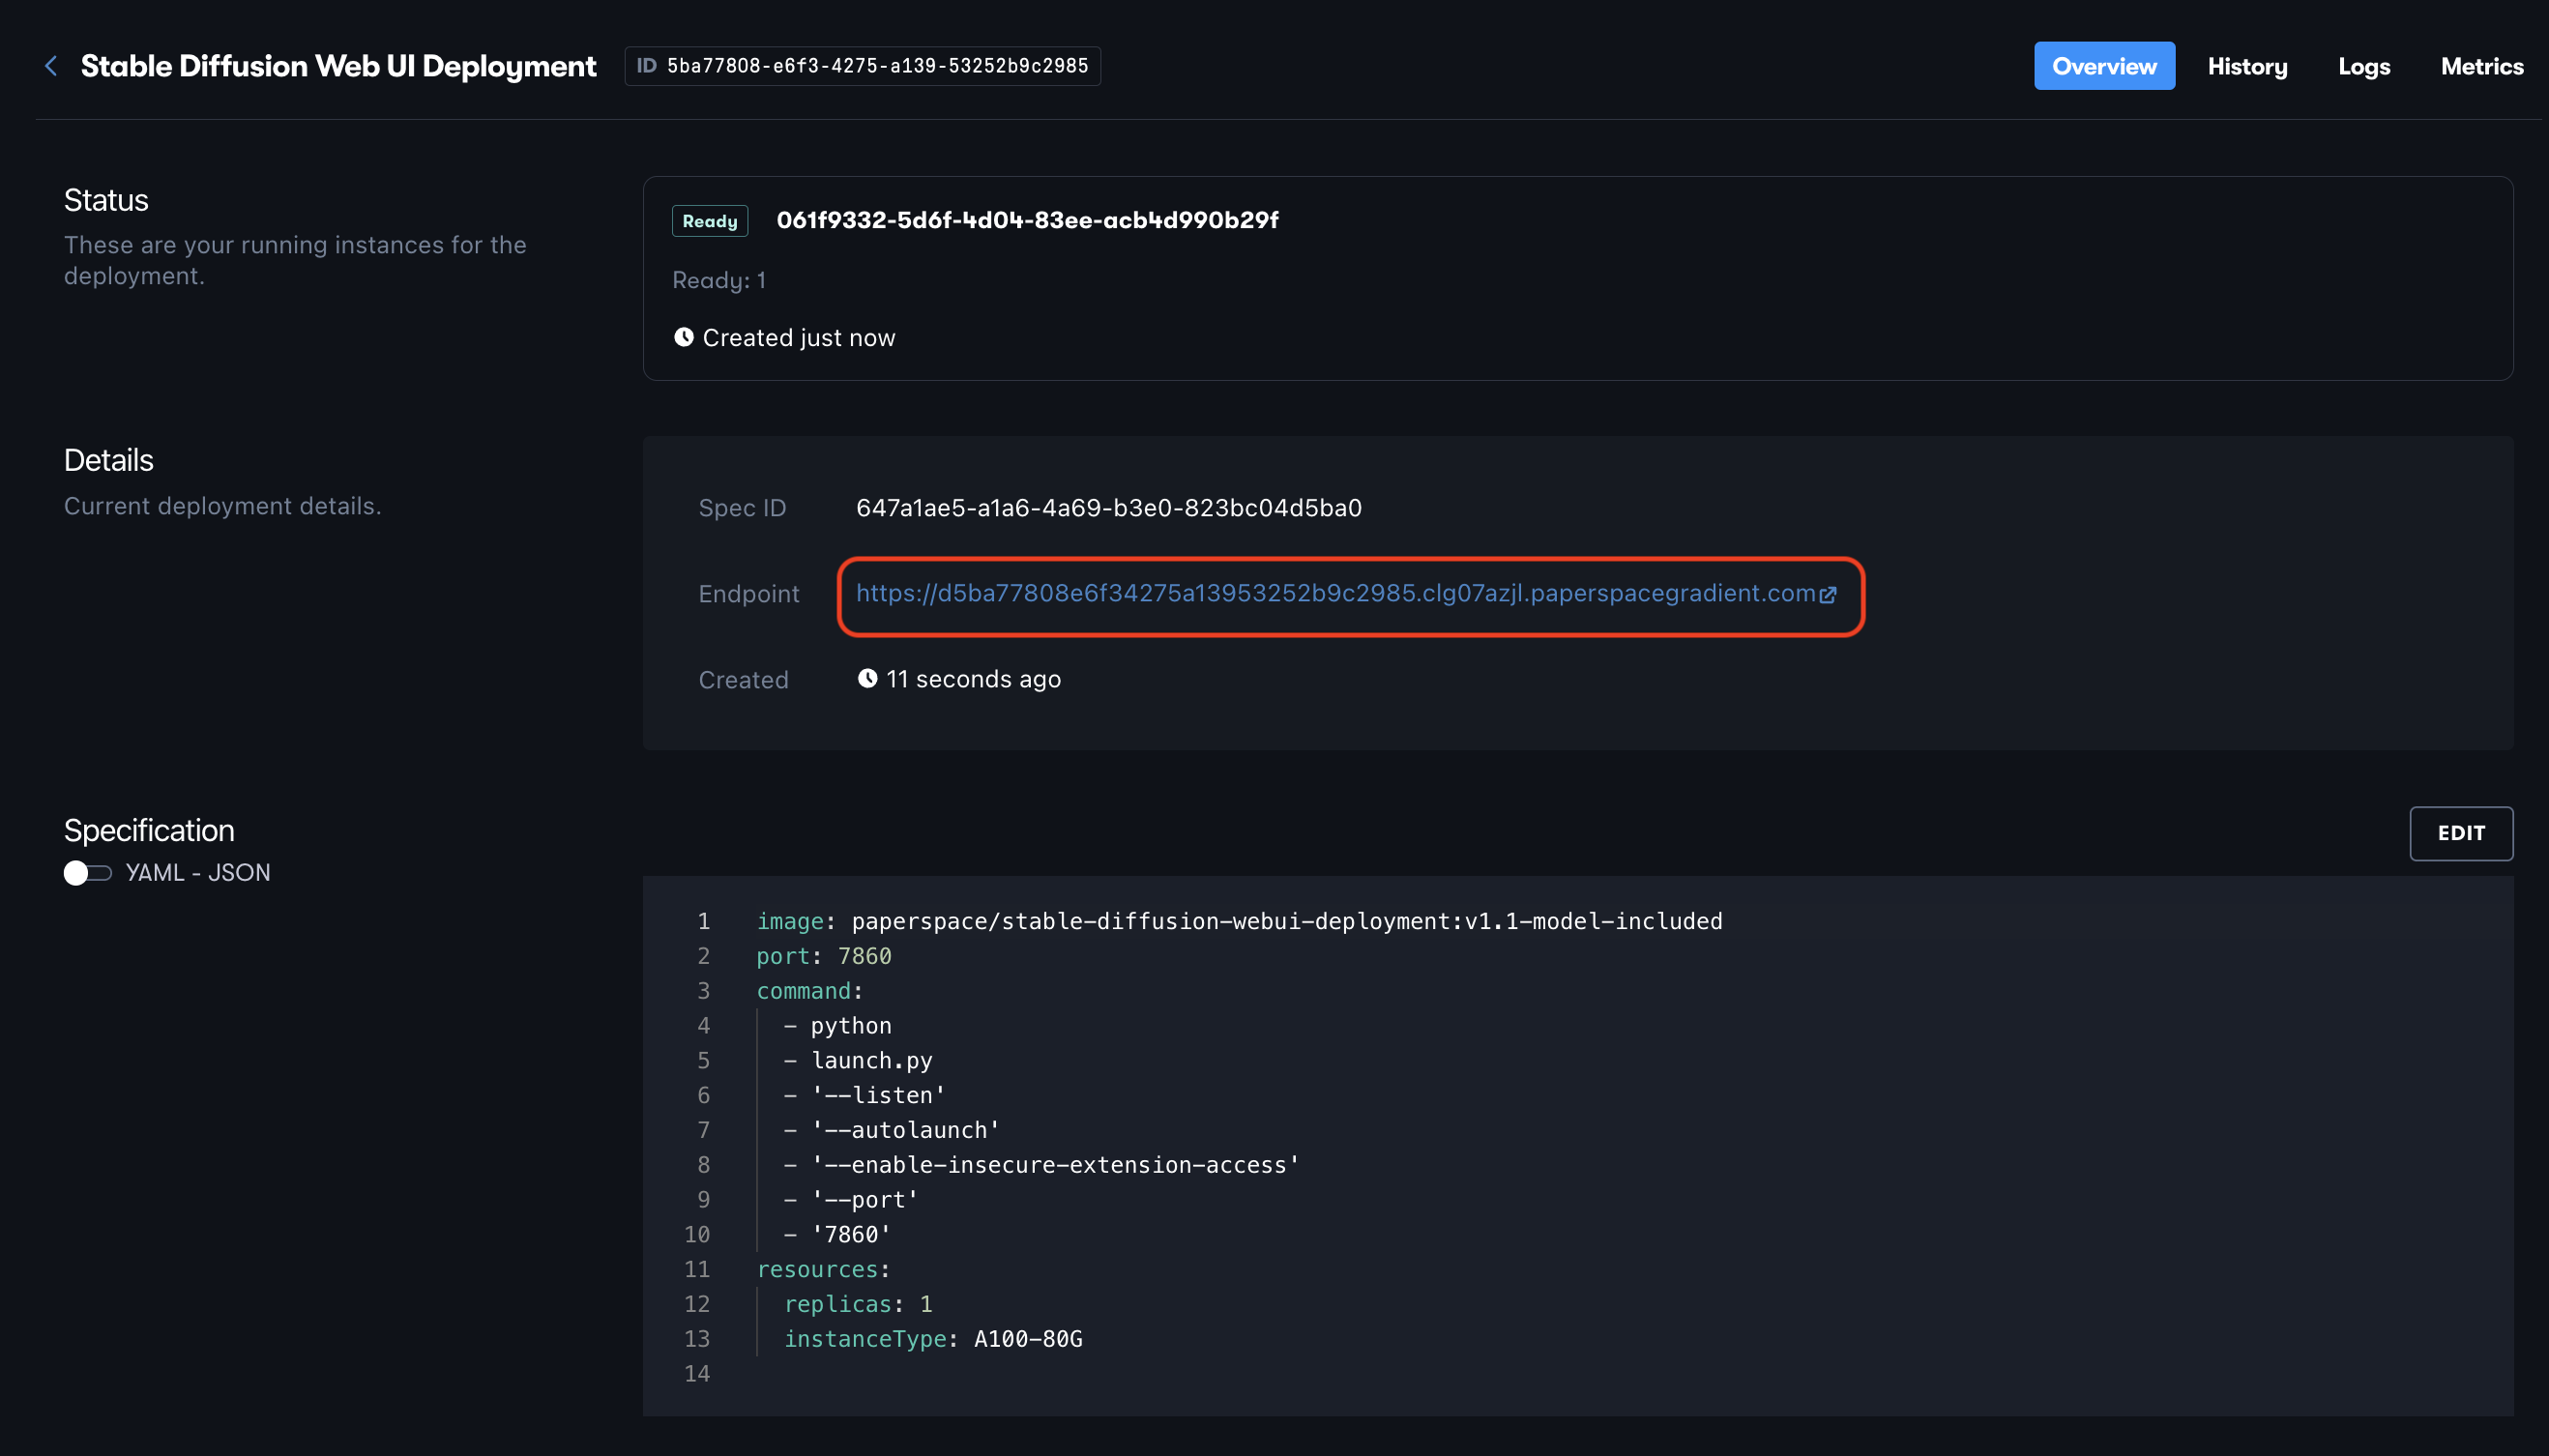Toggle the YAML - JSON switch
The width and height of the screenshot is (2549, 1456).
click(x=87, y=873)
